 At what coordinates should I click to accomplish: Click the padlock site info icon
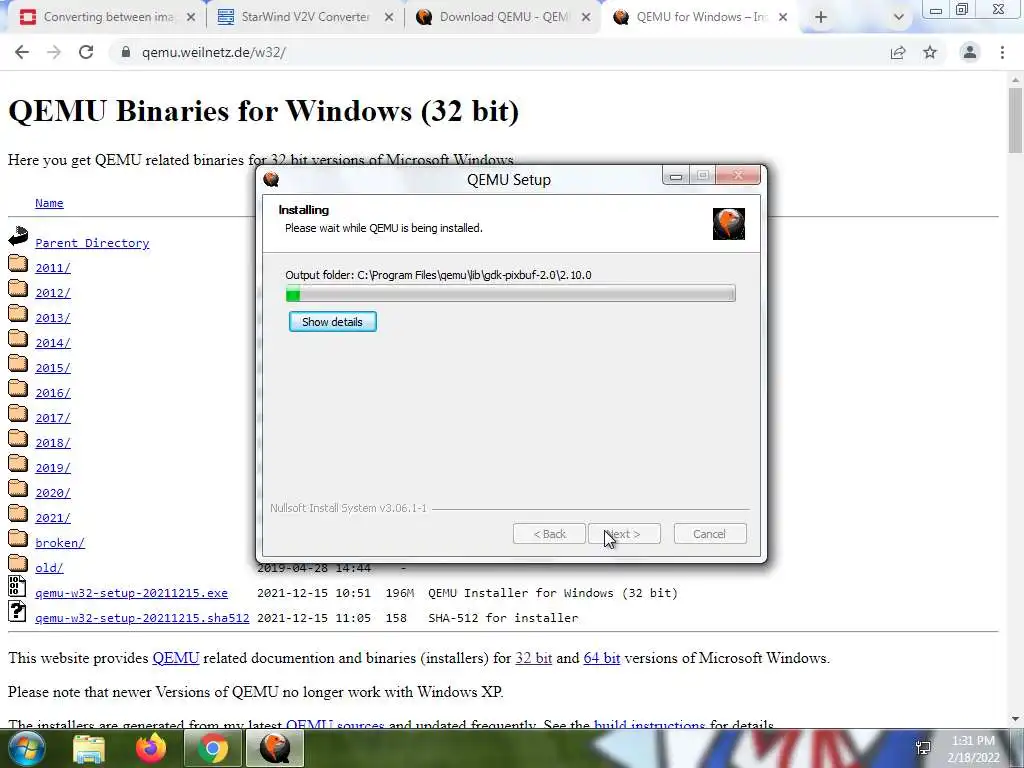pos(126,52)
